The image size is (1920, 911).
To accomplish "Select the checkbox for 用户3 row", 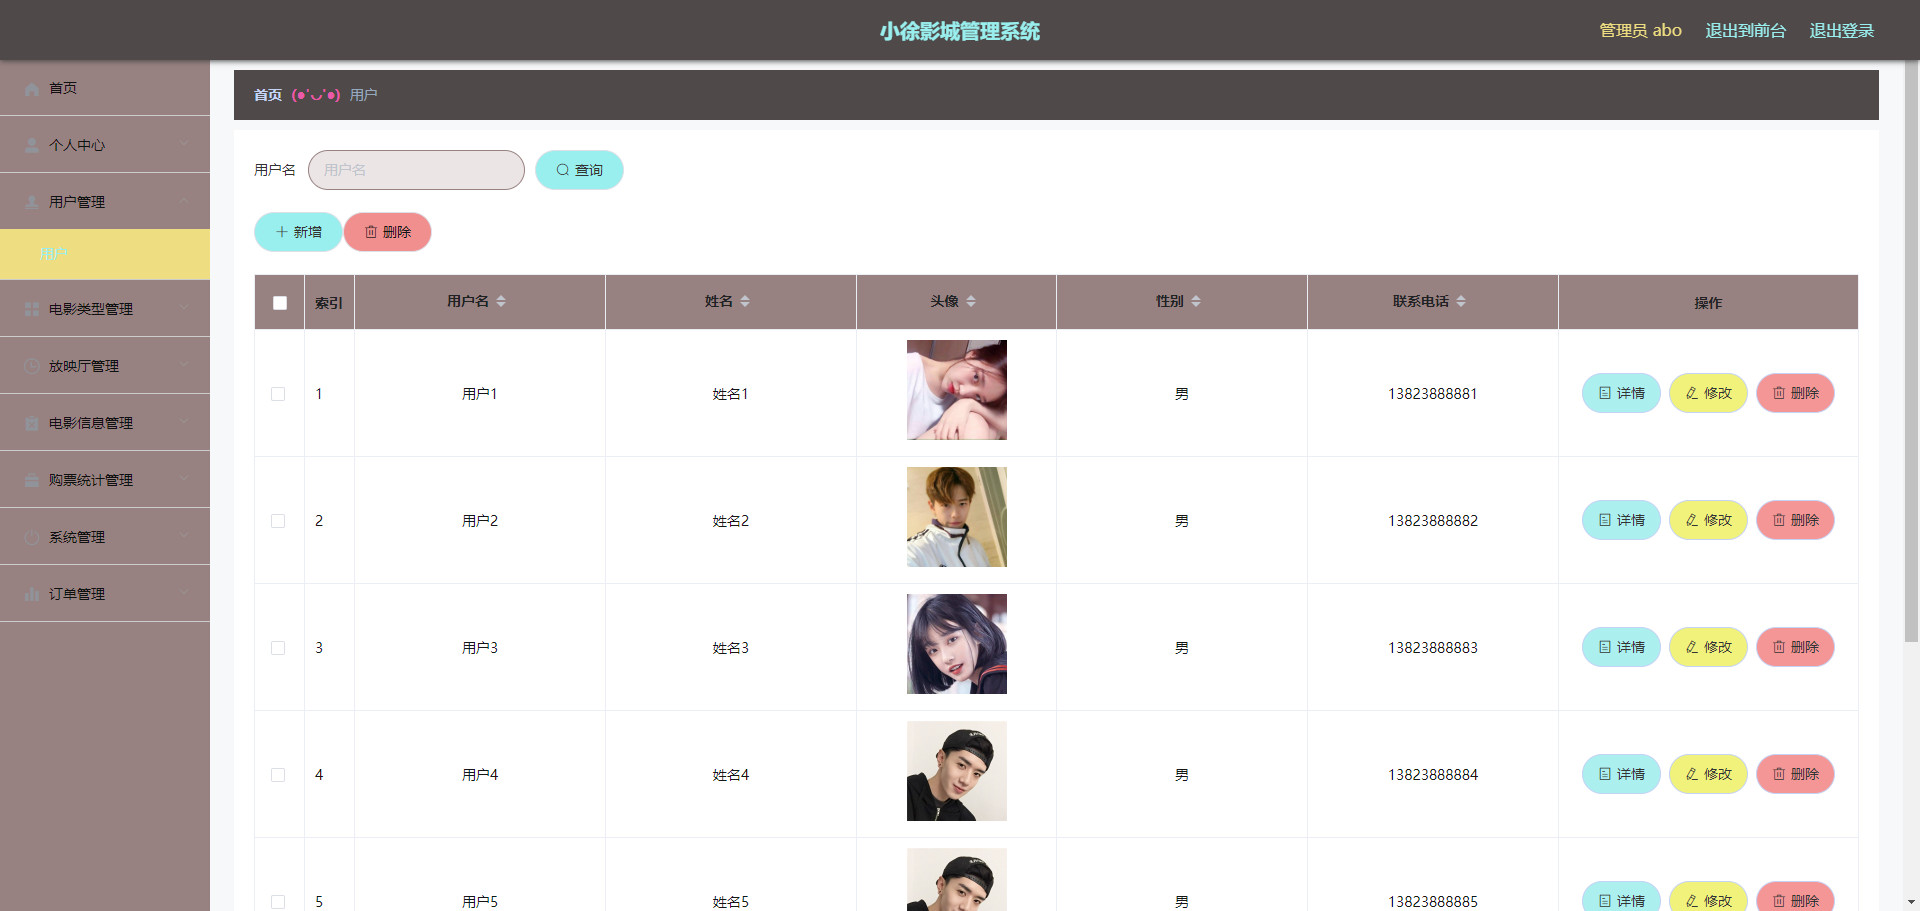I will point(278,648).
